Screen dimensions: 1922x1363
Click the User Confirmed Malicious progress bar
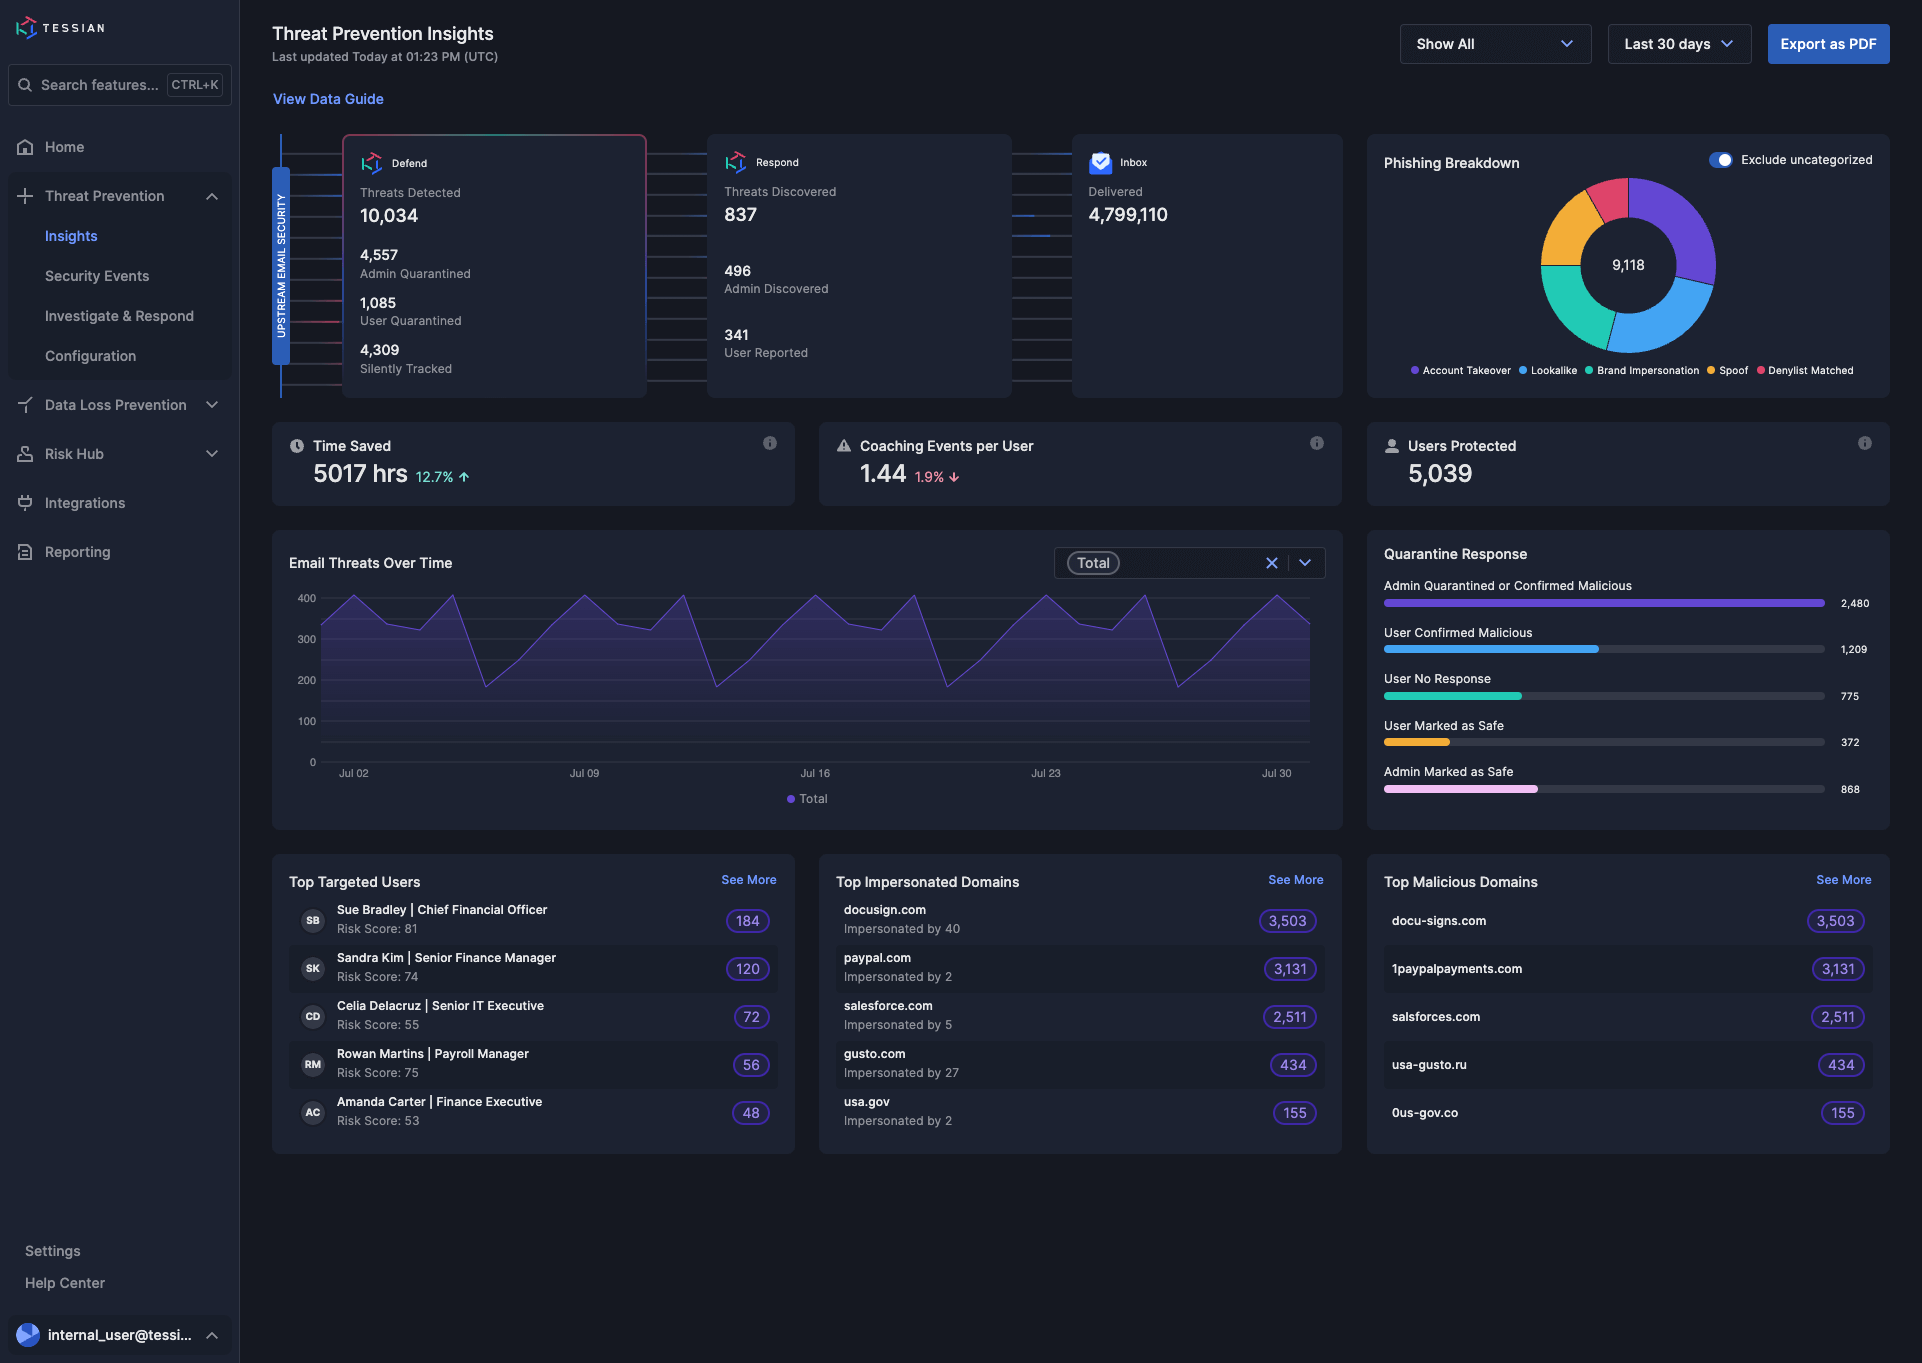(1604, 649)
